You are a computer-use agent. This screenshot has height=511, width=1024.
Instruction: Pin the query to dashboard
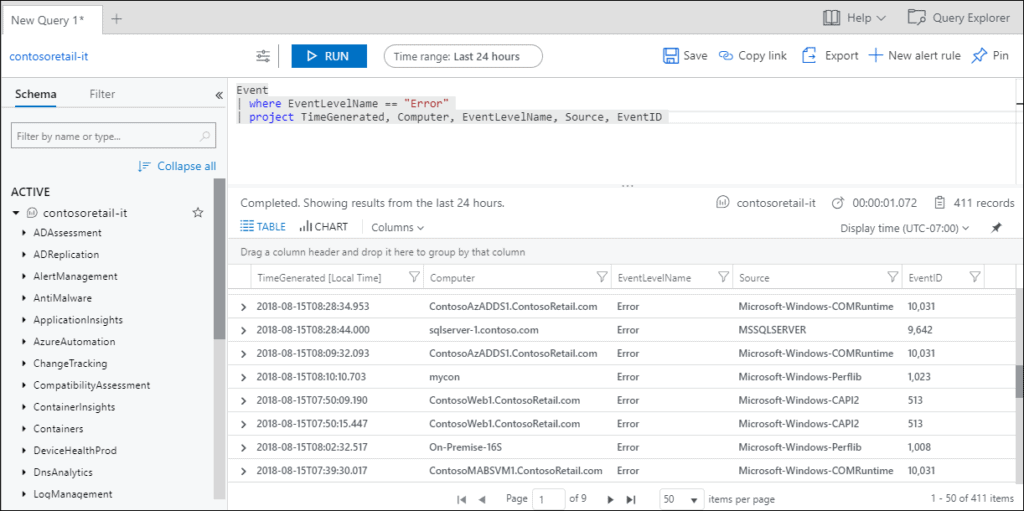pyautogui.click(x=979, y=56)
